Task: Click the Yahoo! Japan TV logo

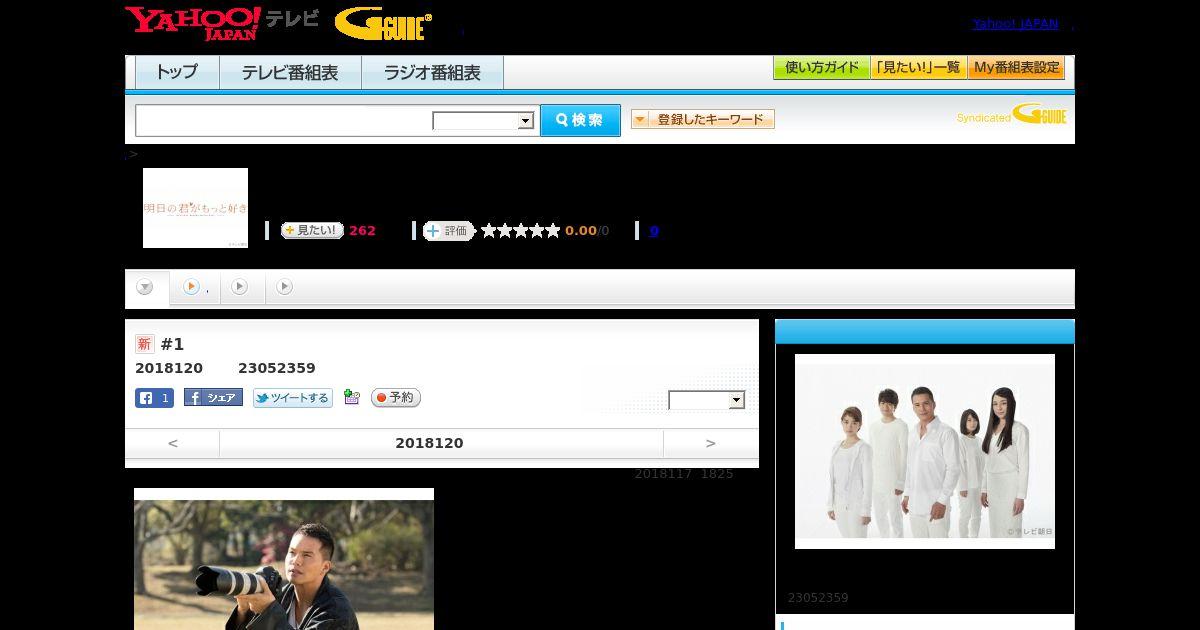Action: tap(222, 23)
